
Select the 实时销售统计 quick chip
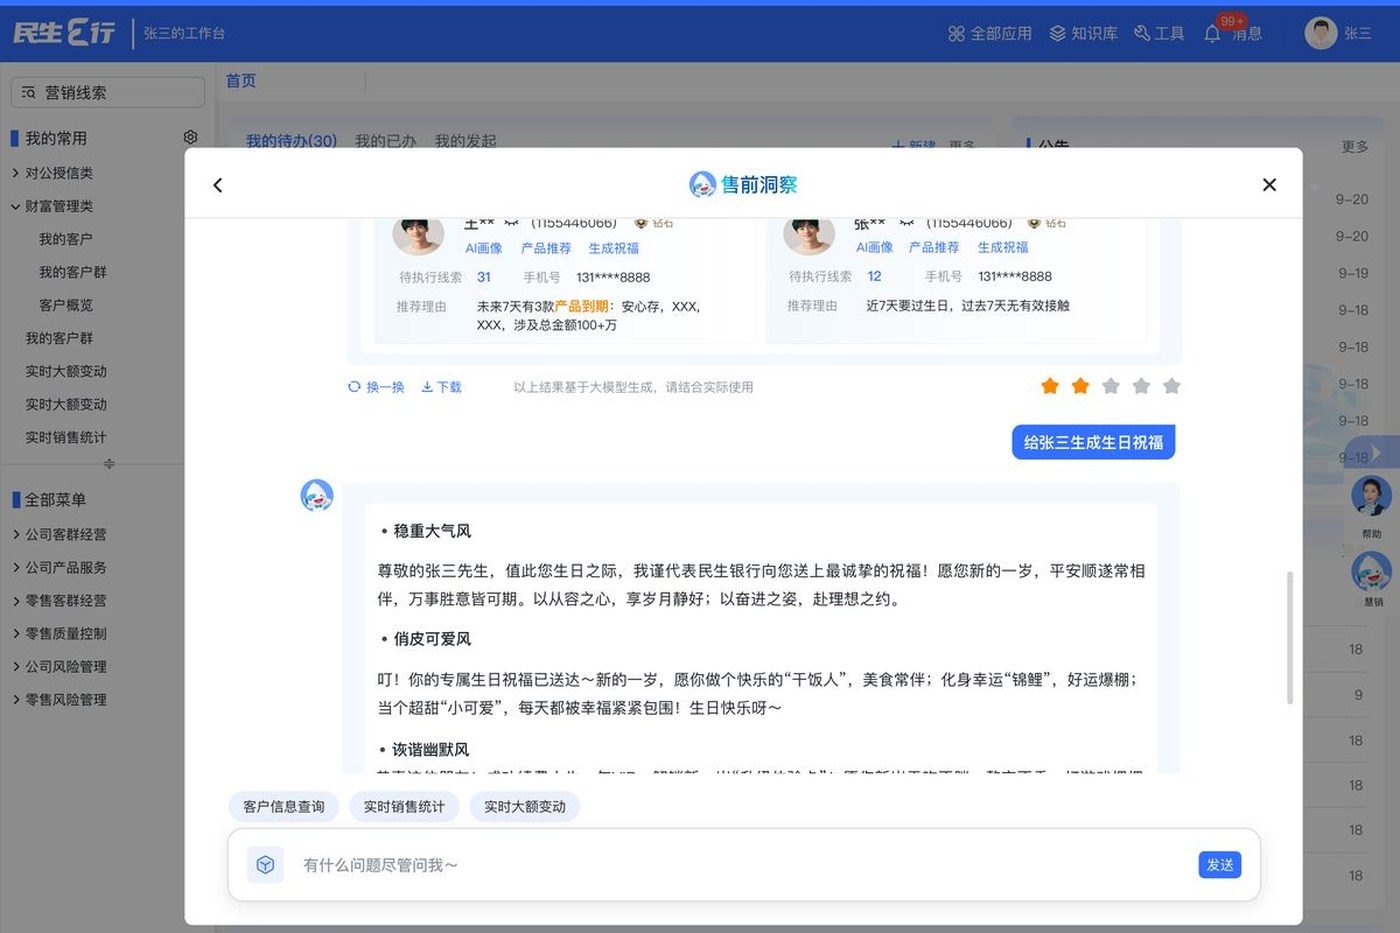[404, 806]
